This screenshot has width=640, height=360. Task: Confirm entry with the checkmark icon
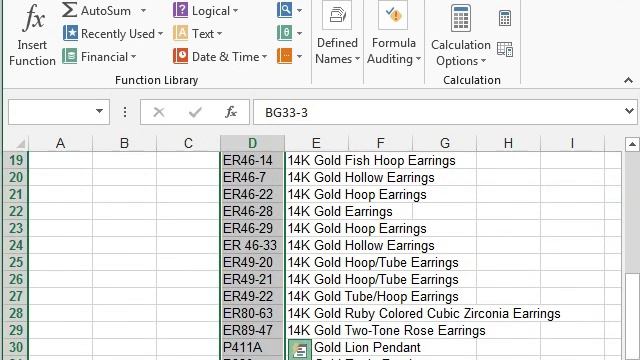pos(195,112)
